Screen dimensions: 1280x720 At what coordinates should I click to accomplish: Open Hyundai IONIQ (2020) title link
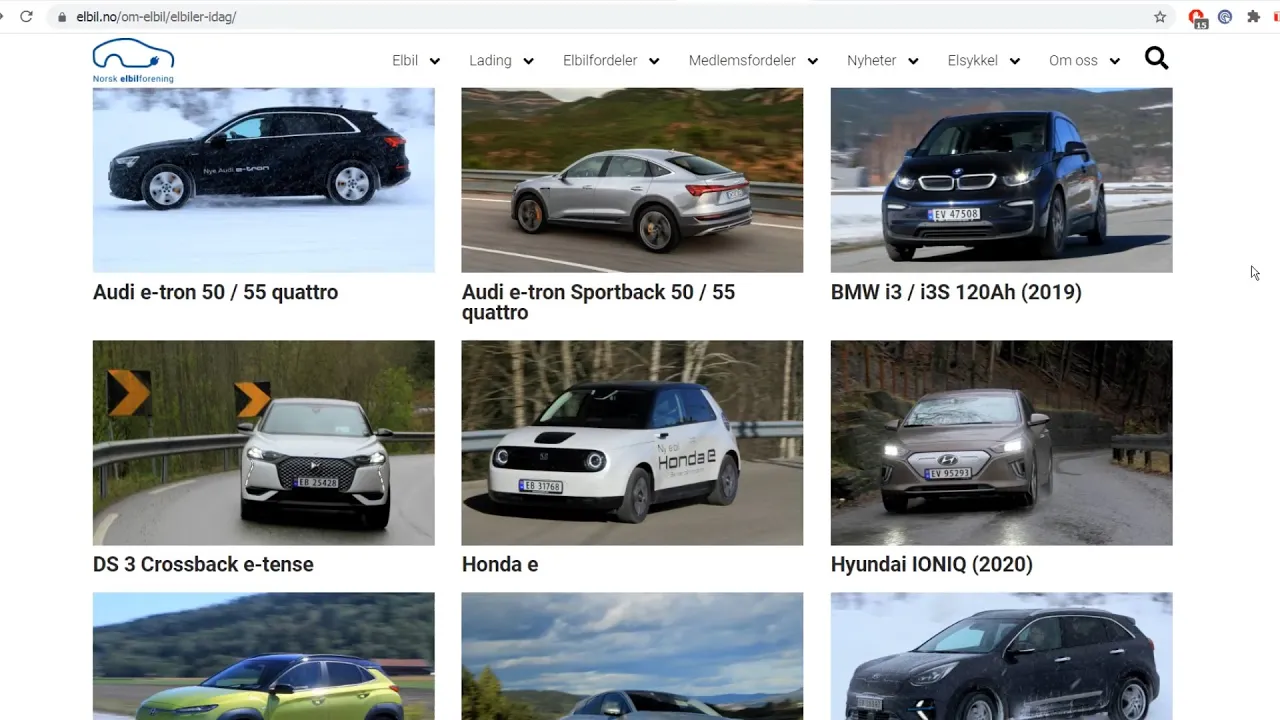pyautogui.click(x=932, y=564)
